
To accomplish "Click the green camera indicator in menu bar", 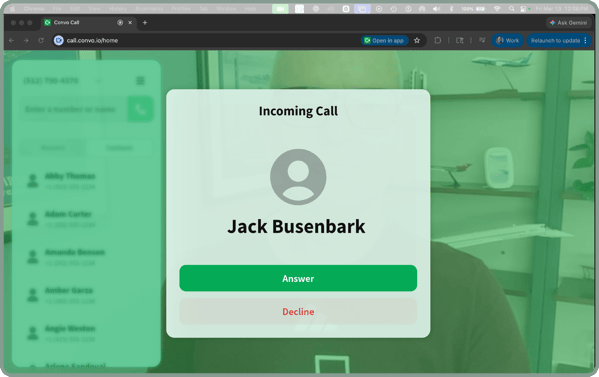I will pos(280,8).
